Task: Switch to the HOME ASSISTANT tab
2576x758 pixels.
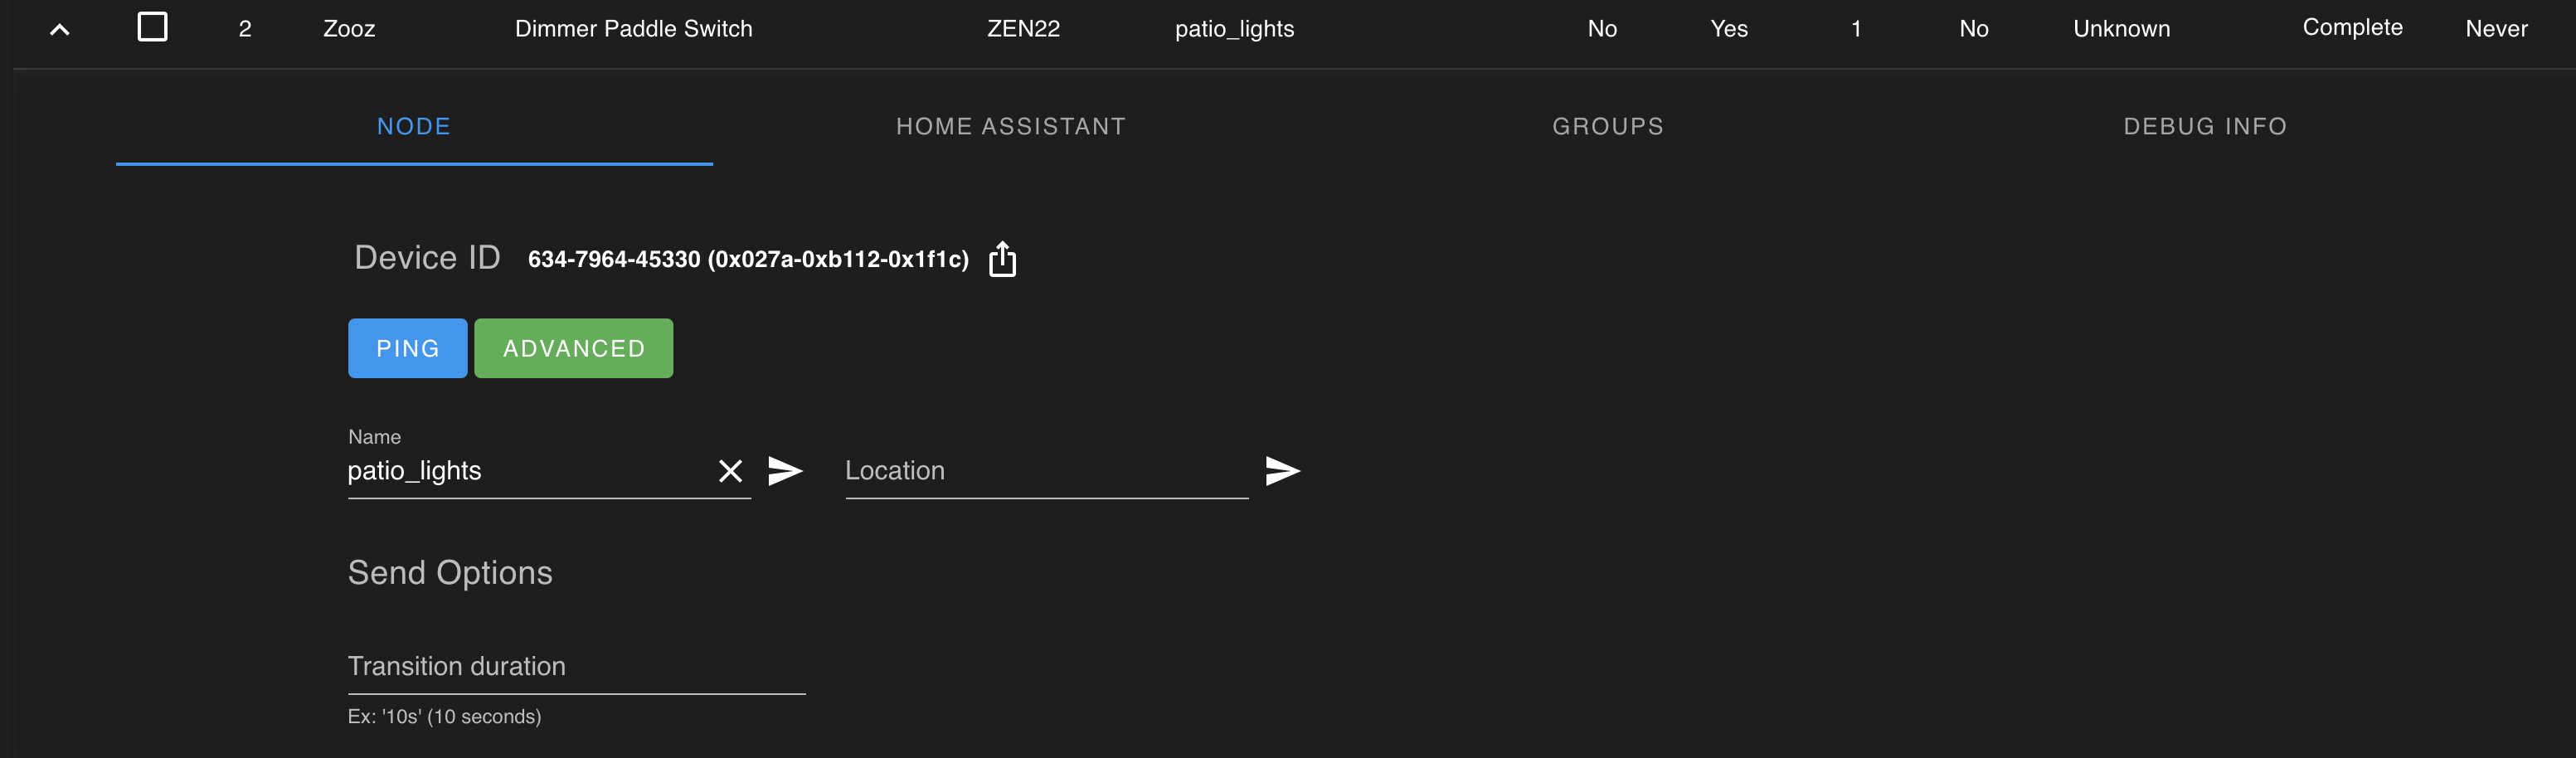Action: coord(1010,126)
